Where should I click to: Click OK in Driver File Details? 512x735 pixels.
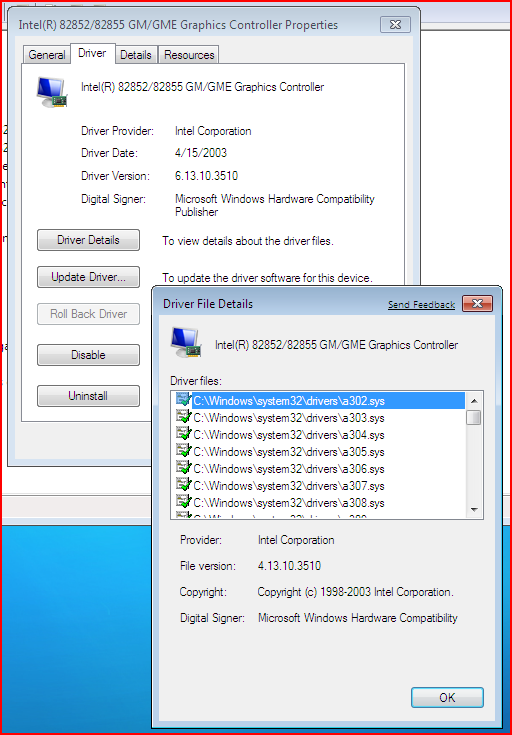(447, 698)
